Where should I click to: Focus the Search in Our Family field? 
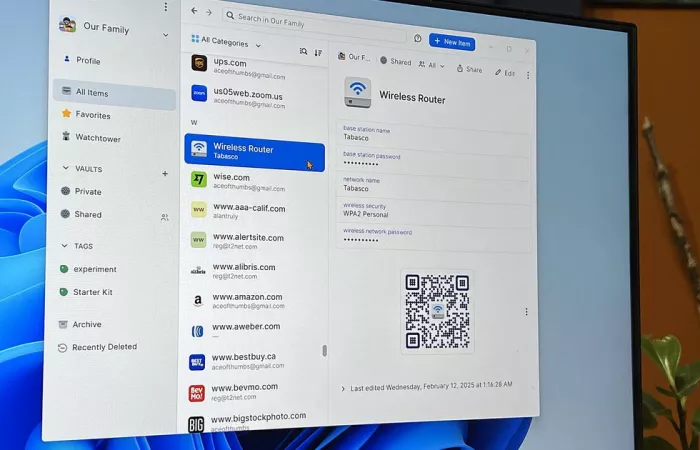pos(314,25)
